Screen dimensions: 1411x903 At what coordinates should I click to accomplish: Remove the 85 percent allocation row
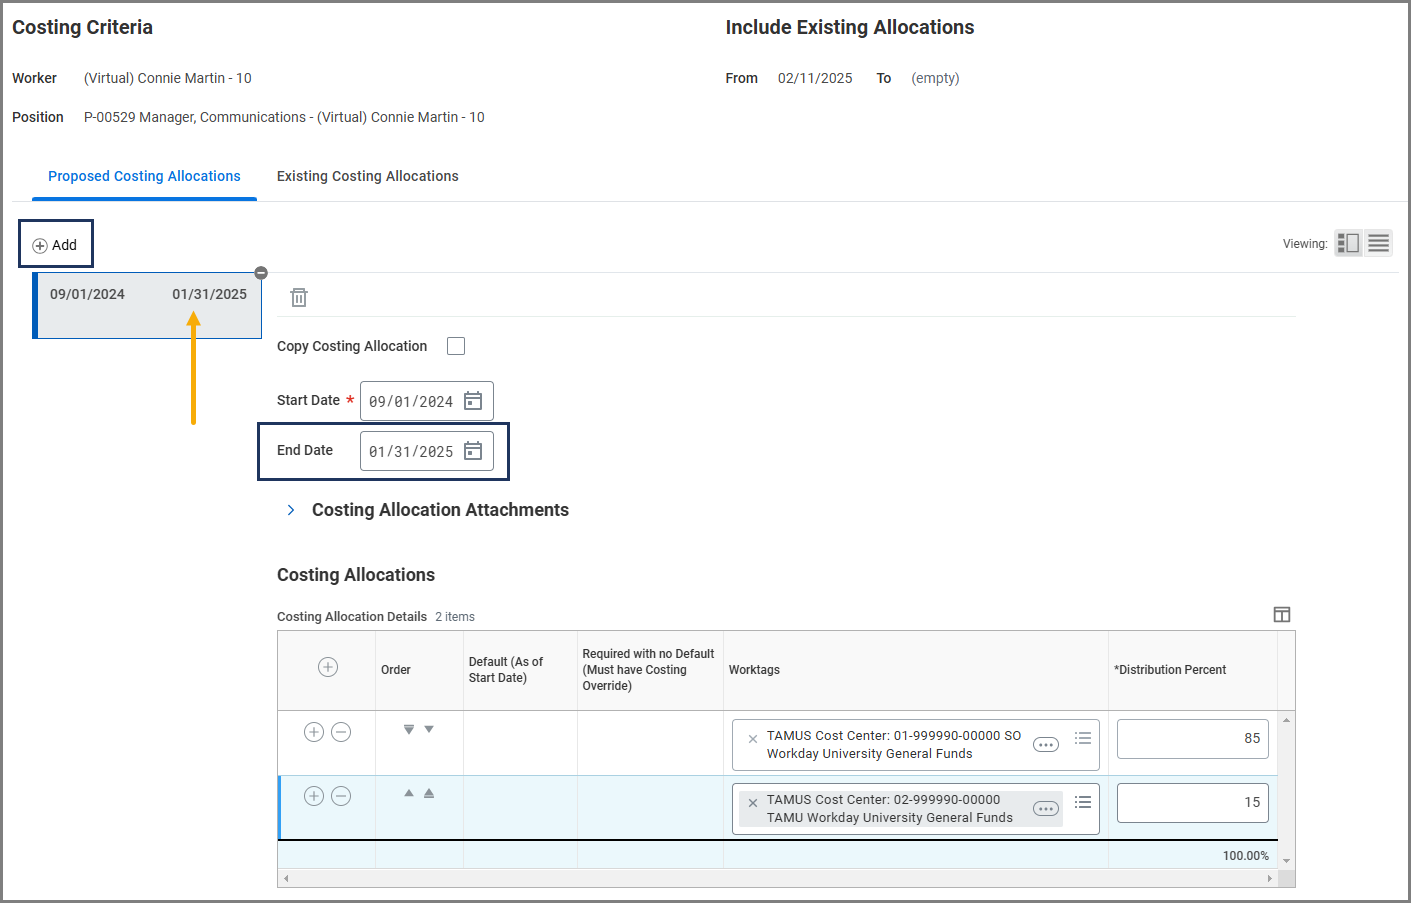point(341,732)
